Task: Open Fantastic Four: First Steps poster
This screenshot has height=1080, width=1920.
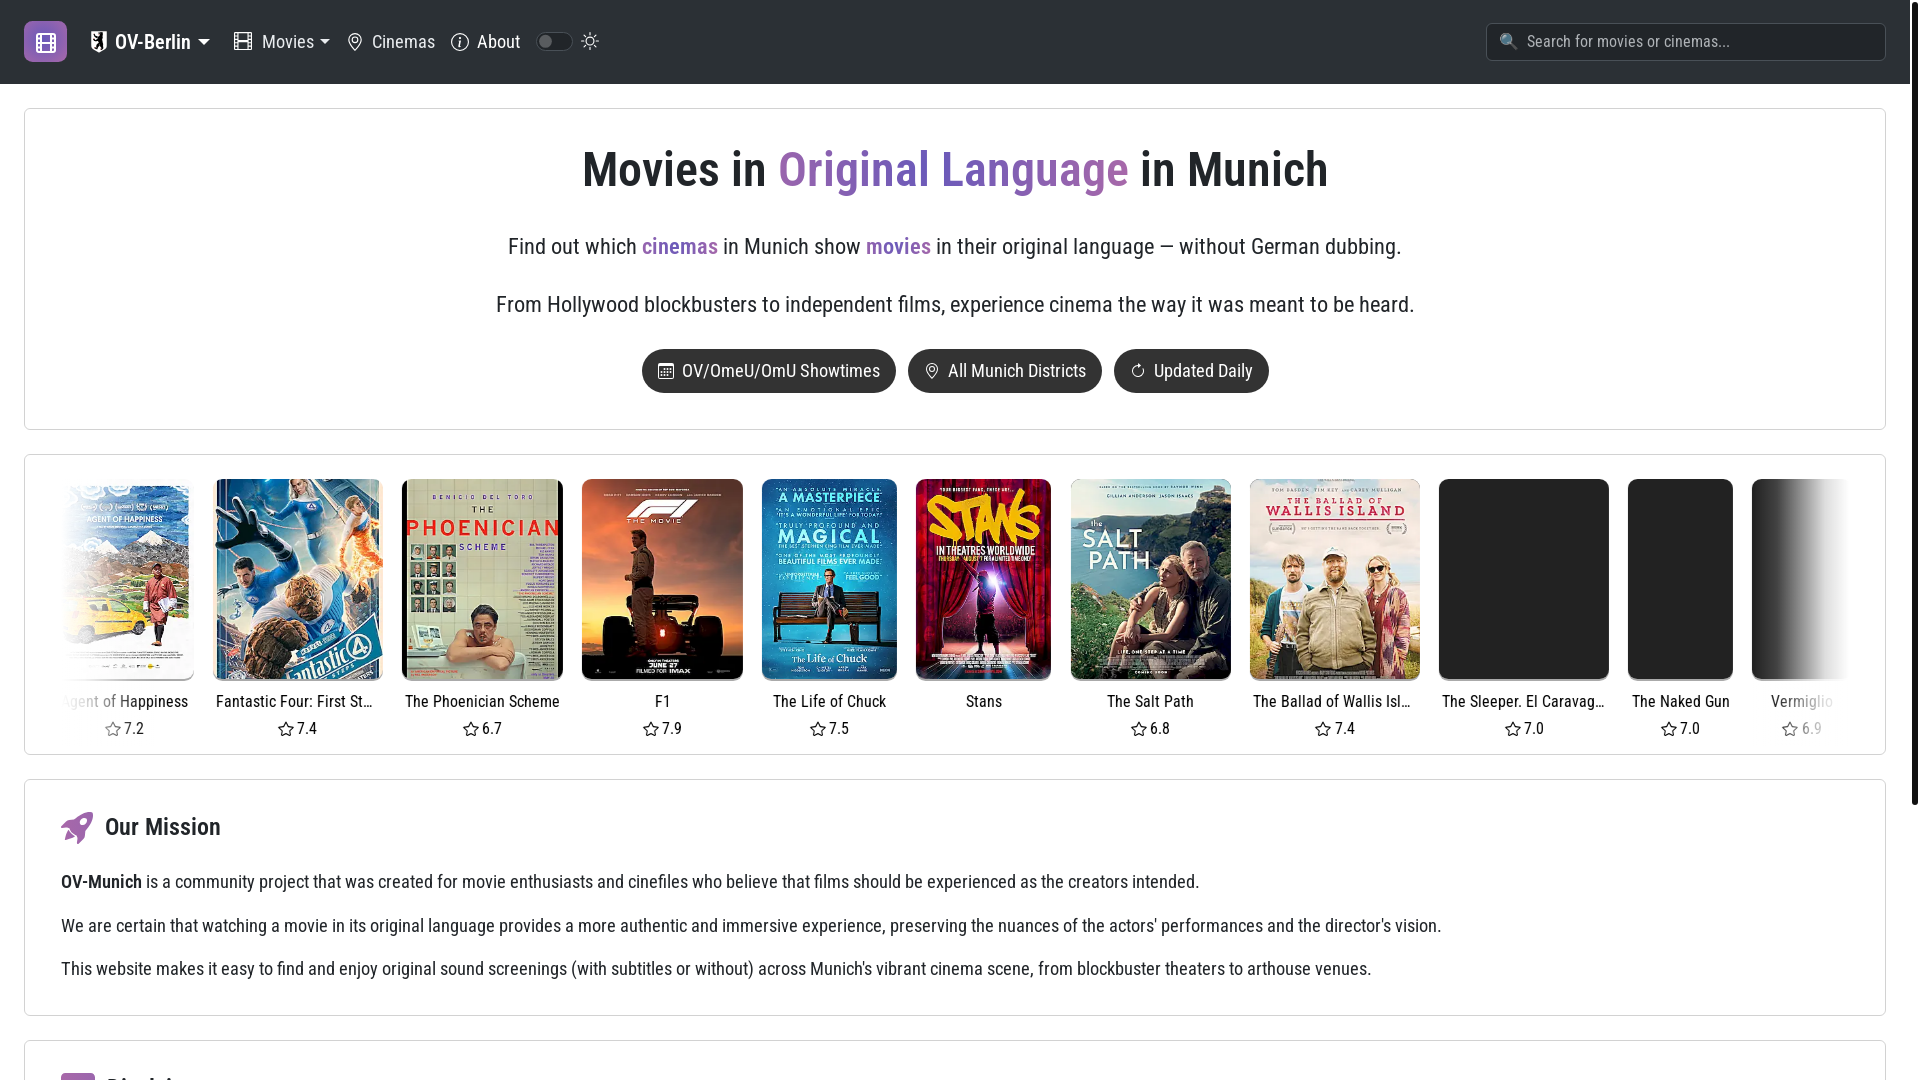Action: coord(298,580)
